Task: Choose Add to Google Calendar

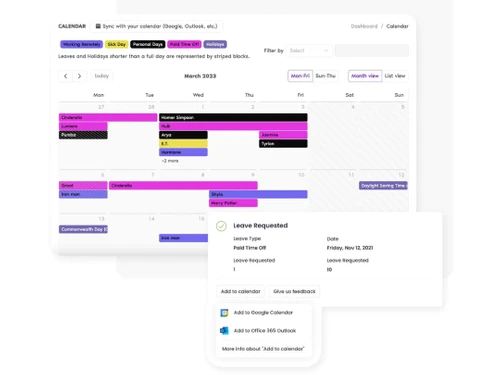Action: (x=263, y=313)
